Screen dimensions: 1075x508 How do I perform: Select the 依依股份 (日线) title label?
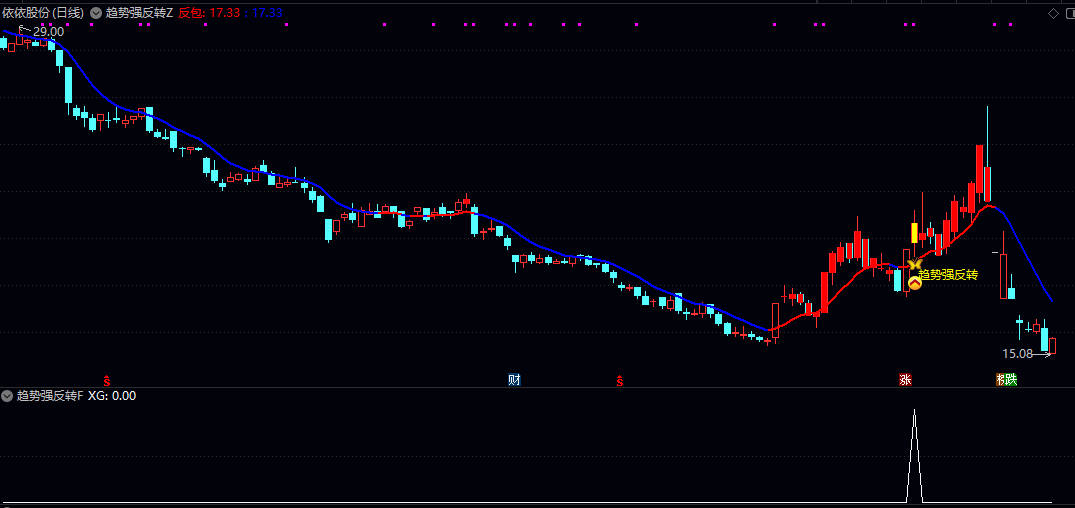pyautogui.click(x=43, y=13)
